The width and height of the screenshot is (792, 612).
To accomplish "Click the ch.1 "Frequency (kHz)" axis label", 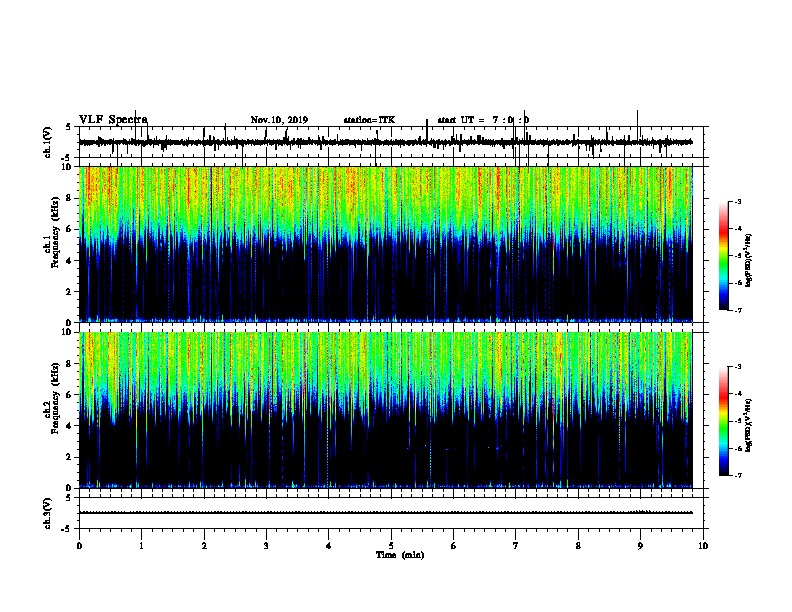I will [x=55, y=233].
